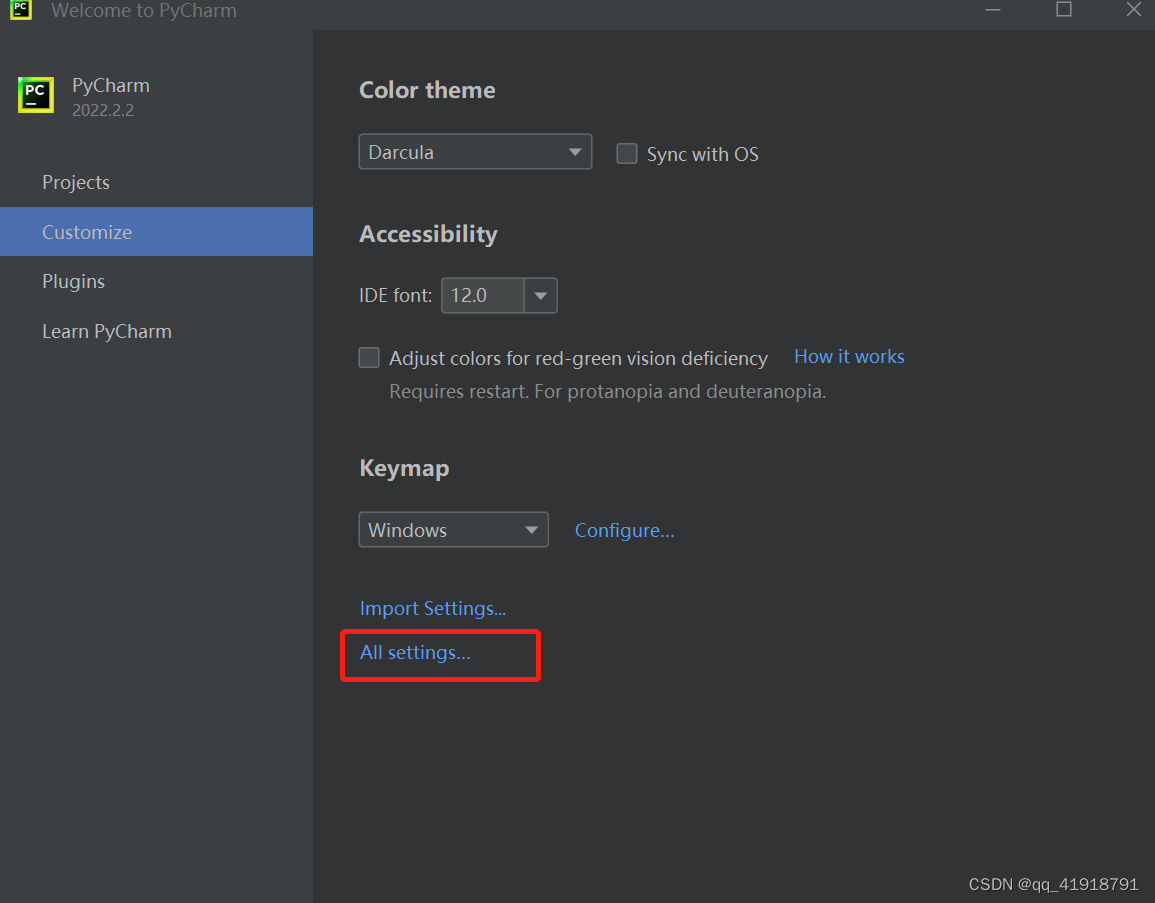
Task: Open the Projects section
Action: [76, 182]
